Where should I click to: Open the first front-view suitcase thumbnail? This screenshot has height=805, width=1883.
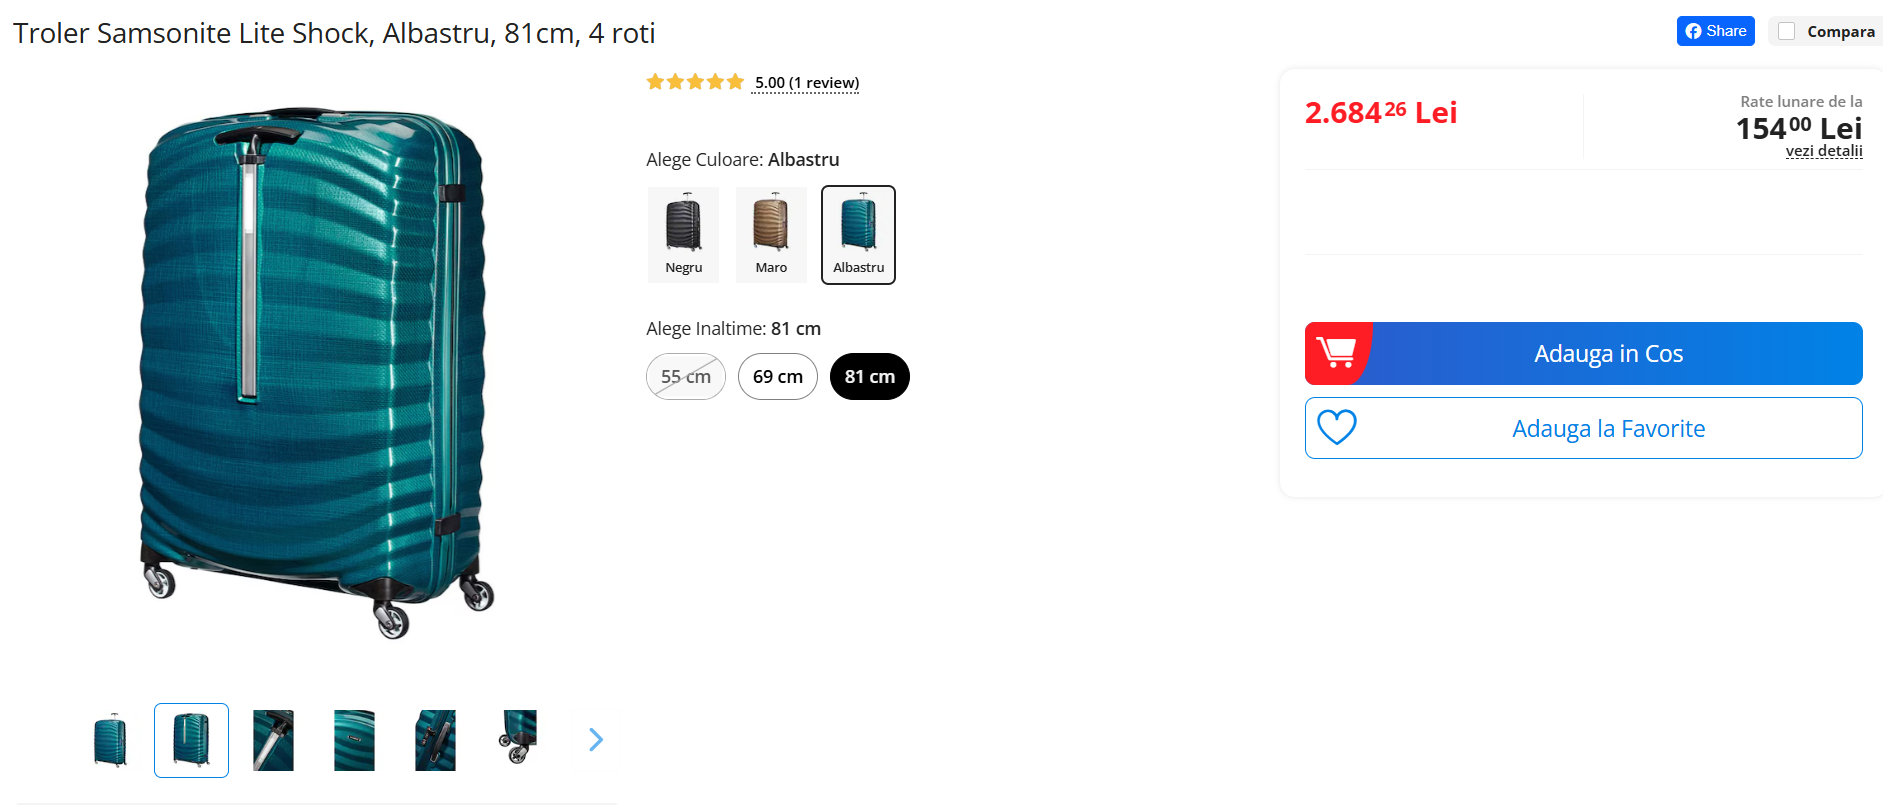(x=110, y=740)
